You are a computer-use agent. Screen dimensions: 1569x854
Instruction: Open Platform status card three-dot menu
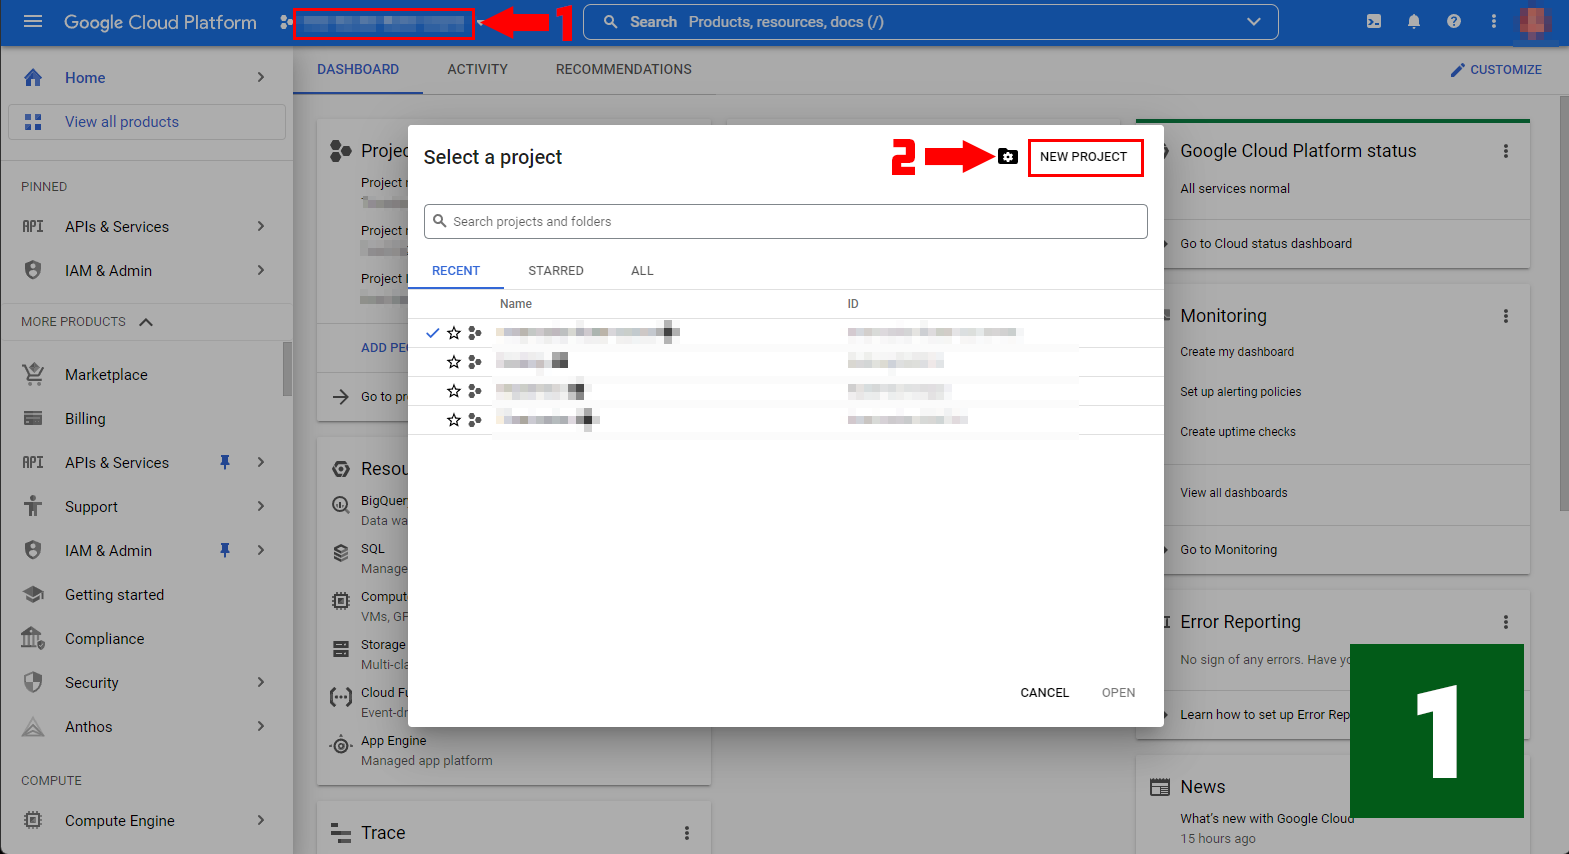[1506, 151]
